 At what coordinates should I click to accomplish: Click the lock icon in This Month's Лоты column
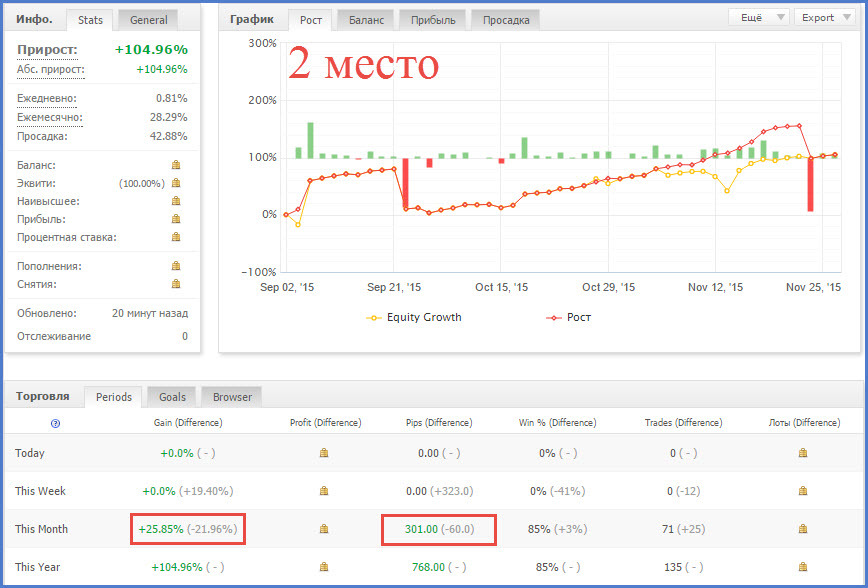(x=803, y=529)
